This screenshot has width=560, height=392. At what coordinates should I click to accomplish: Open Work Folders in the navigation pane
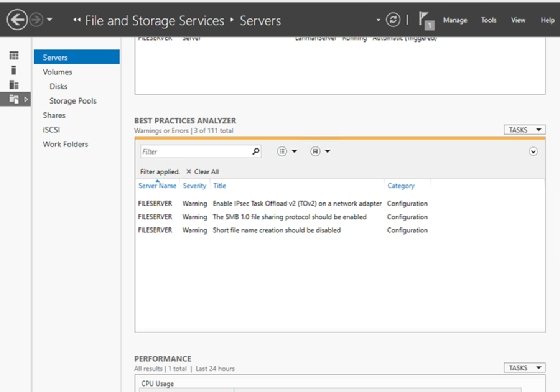point(65,144)
